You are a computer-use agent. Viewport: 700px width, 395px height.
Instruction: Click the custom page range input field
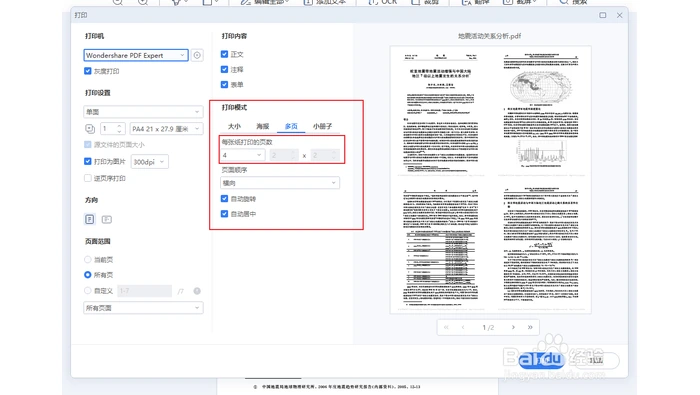pyautogui.click(x=145, y=291)
